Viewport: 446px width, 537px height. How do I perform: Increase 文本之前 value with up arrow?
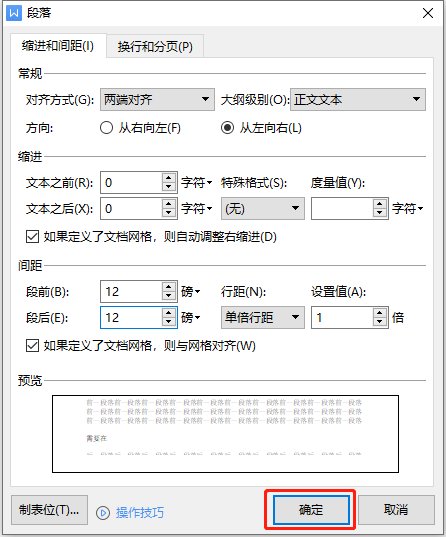pos(169,178)
